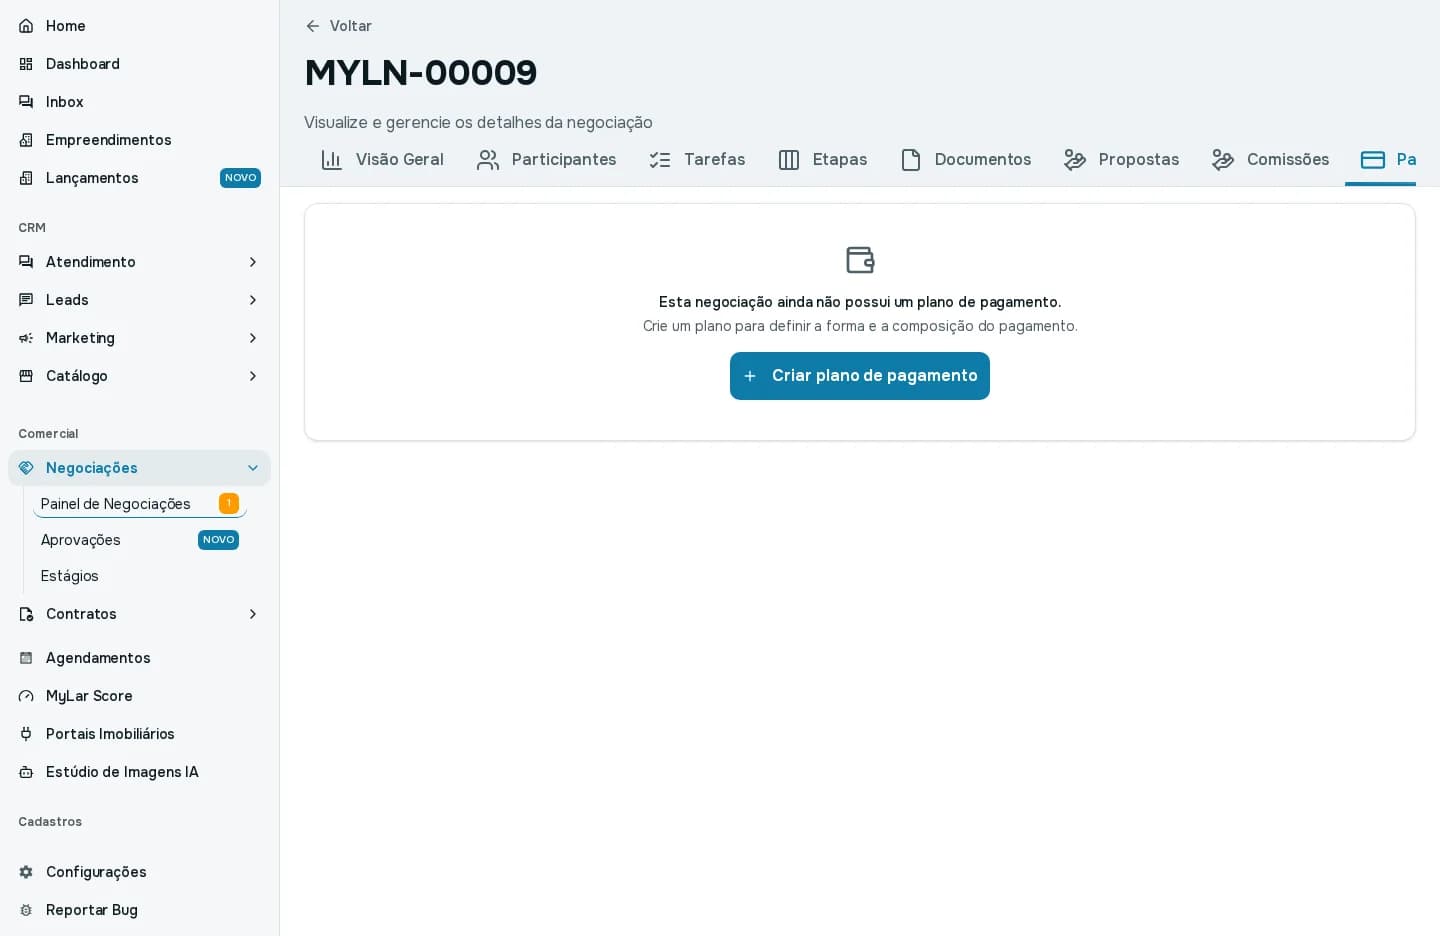
Task: Expand the Atendimento submenu chevron
Action: point(253,262)
